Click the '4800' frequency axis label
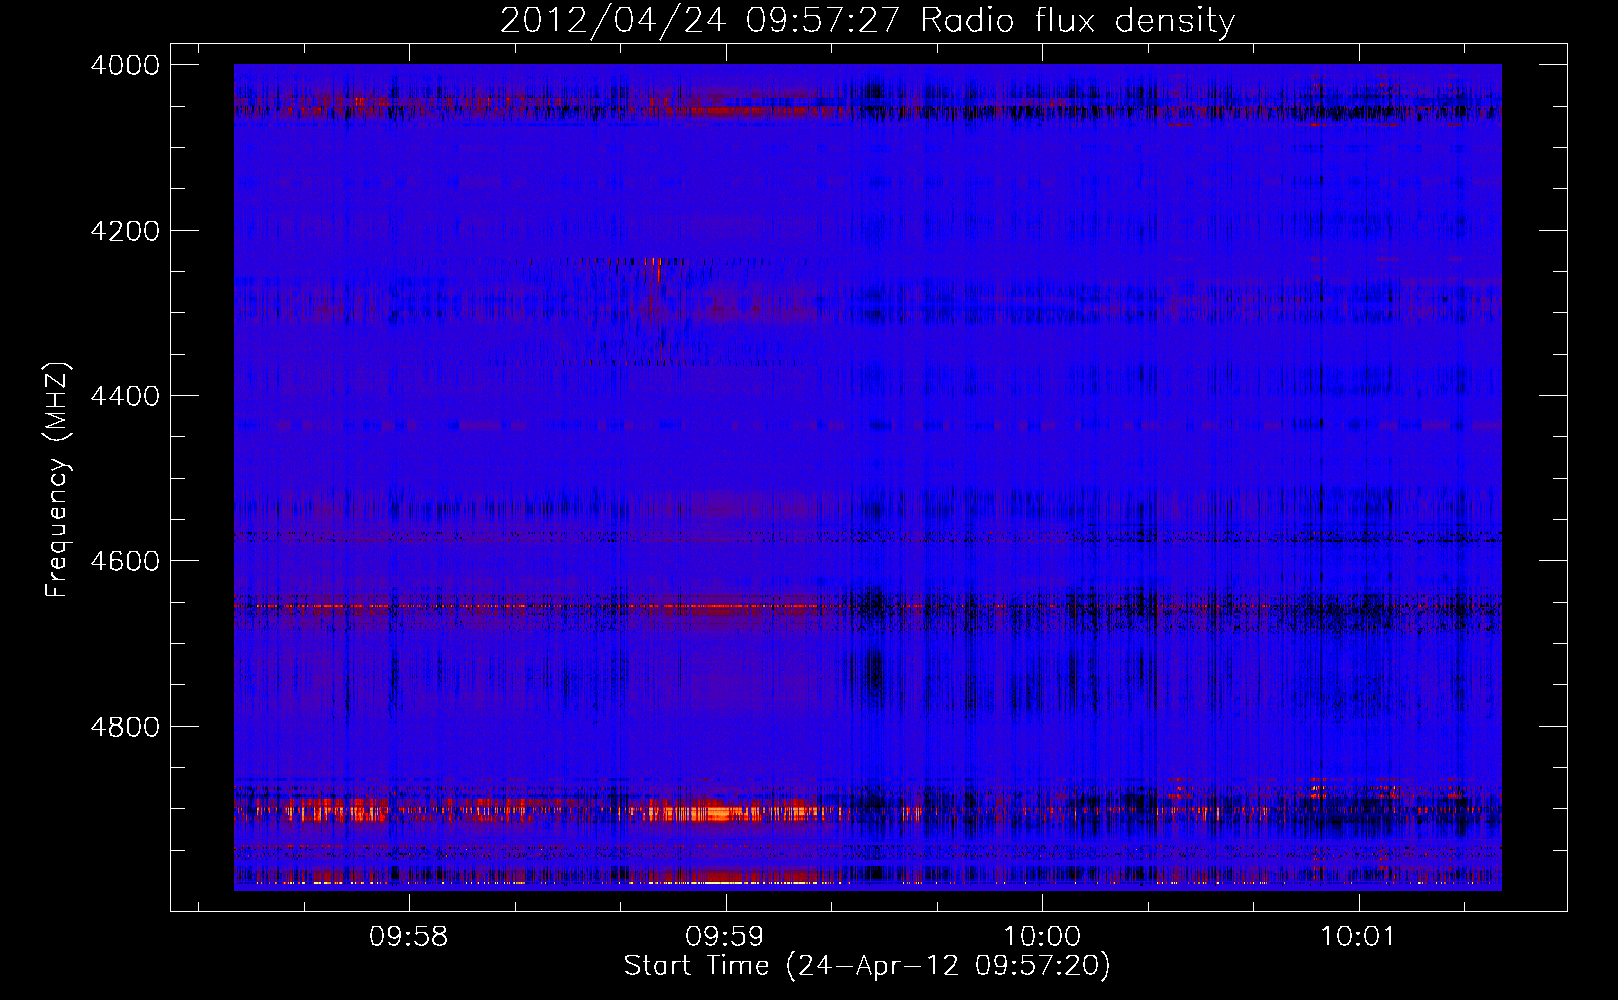The image size is (1618, 1000). coord(125,726)
